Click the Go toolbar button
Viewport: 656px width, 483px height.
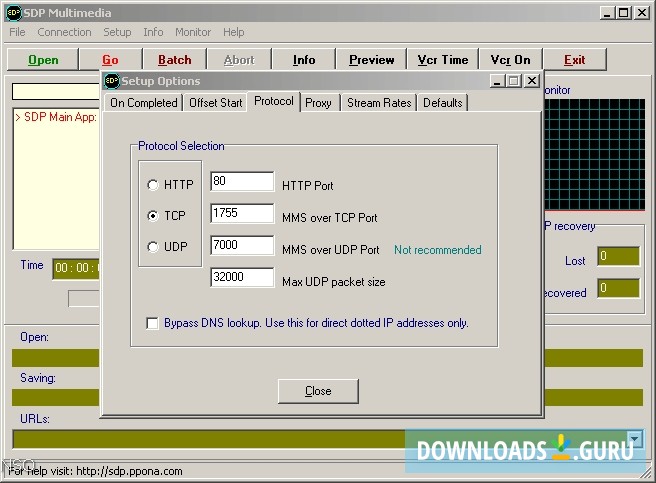click(110, 60)
